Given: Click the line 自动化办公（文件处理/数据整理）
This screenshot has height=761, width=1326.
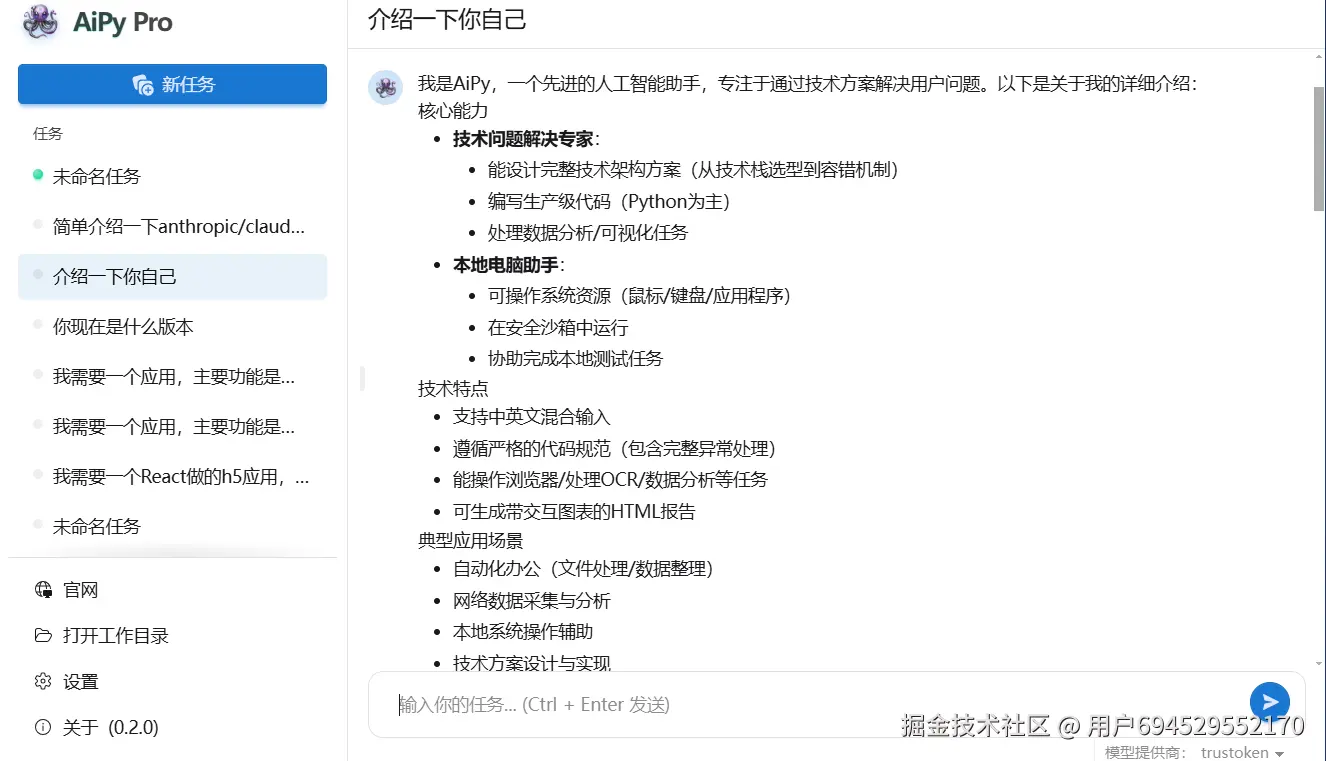Looking at the screenshot, I should pos(583,569).
